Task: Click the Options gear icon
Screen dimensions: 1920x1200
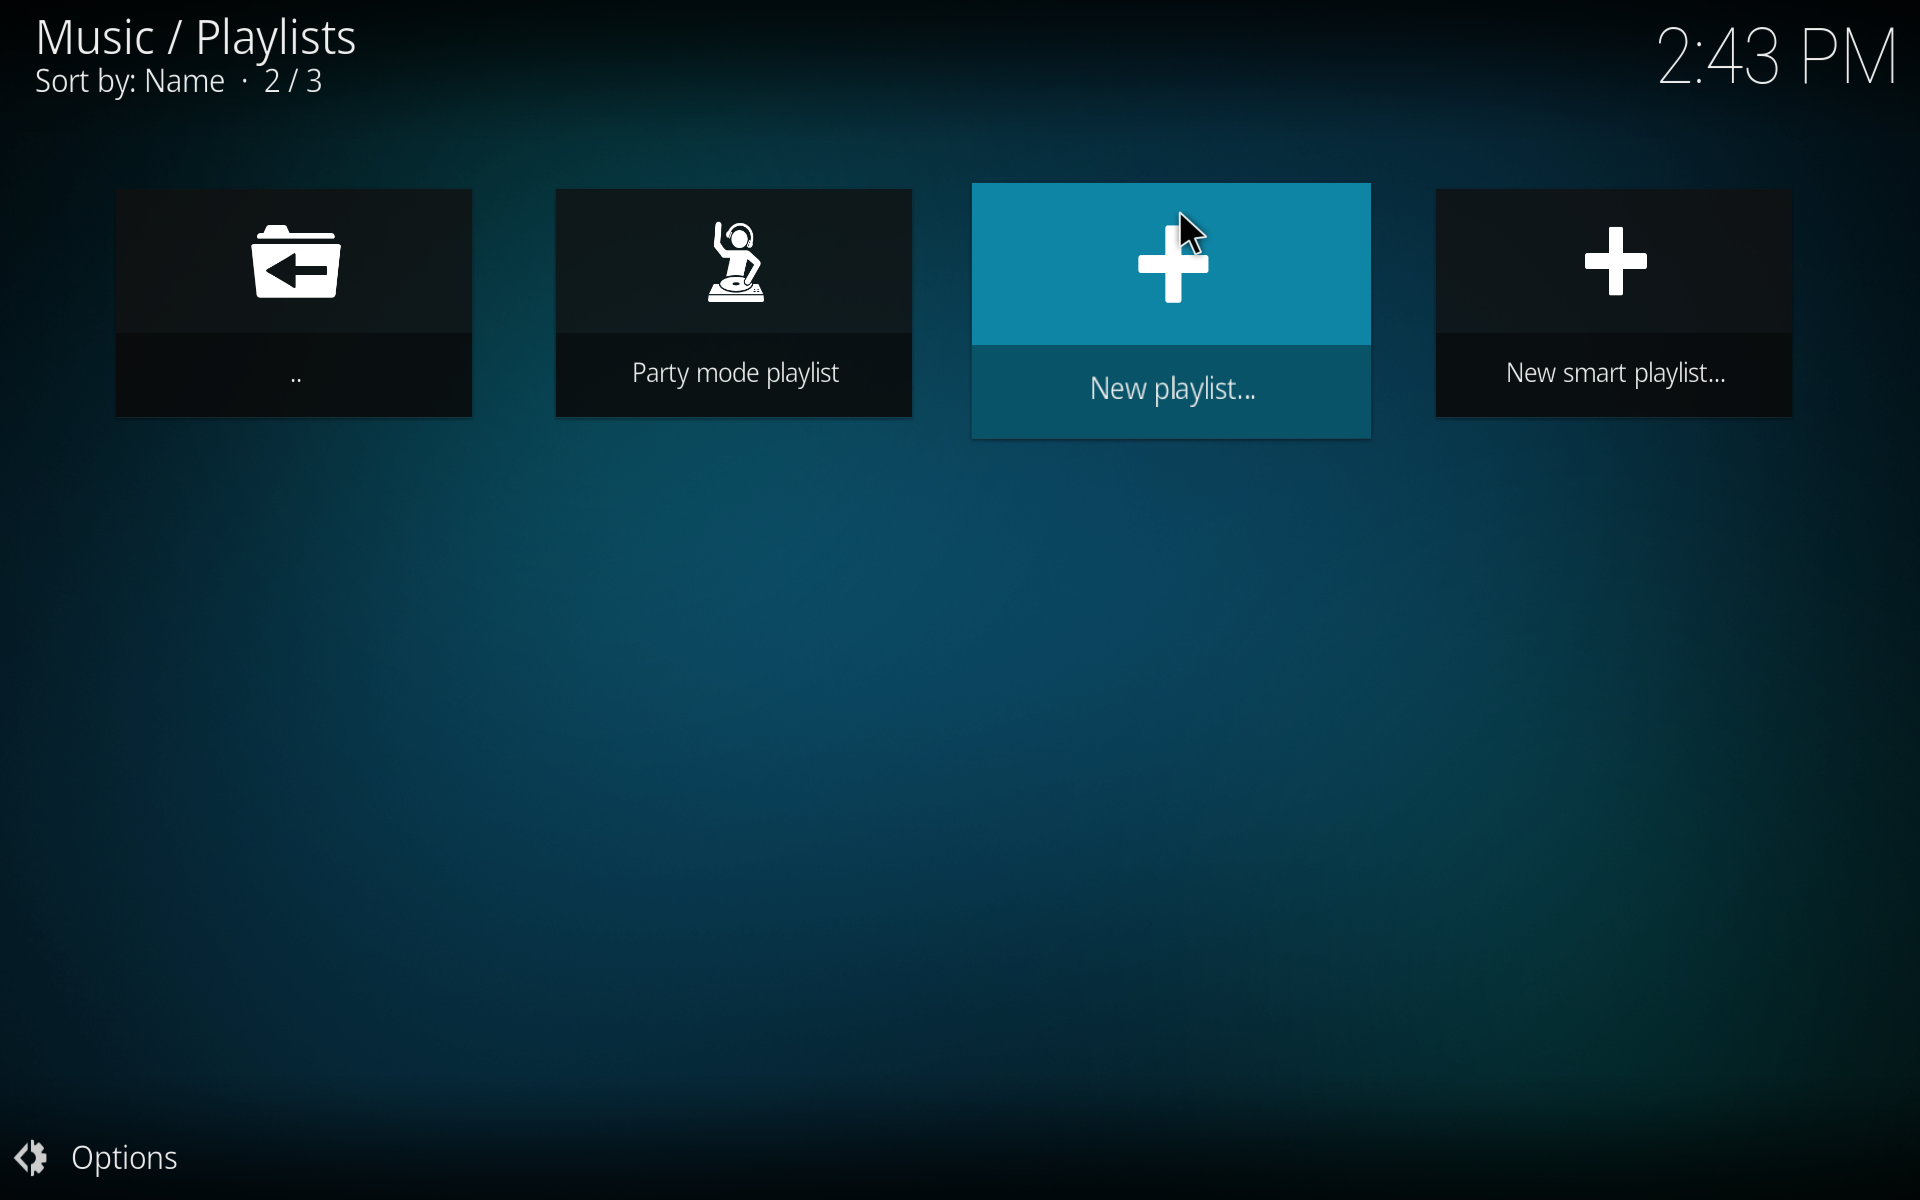Action: click(31, 1158)
